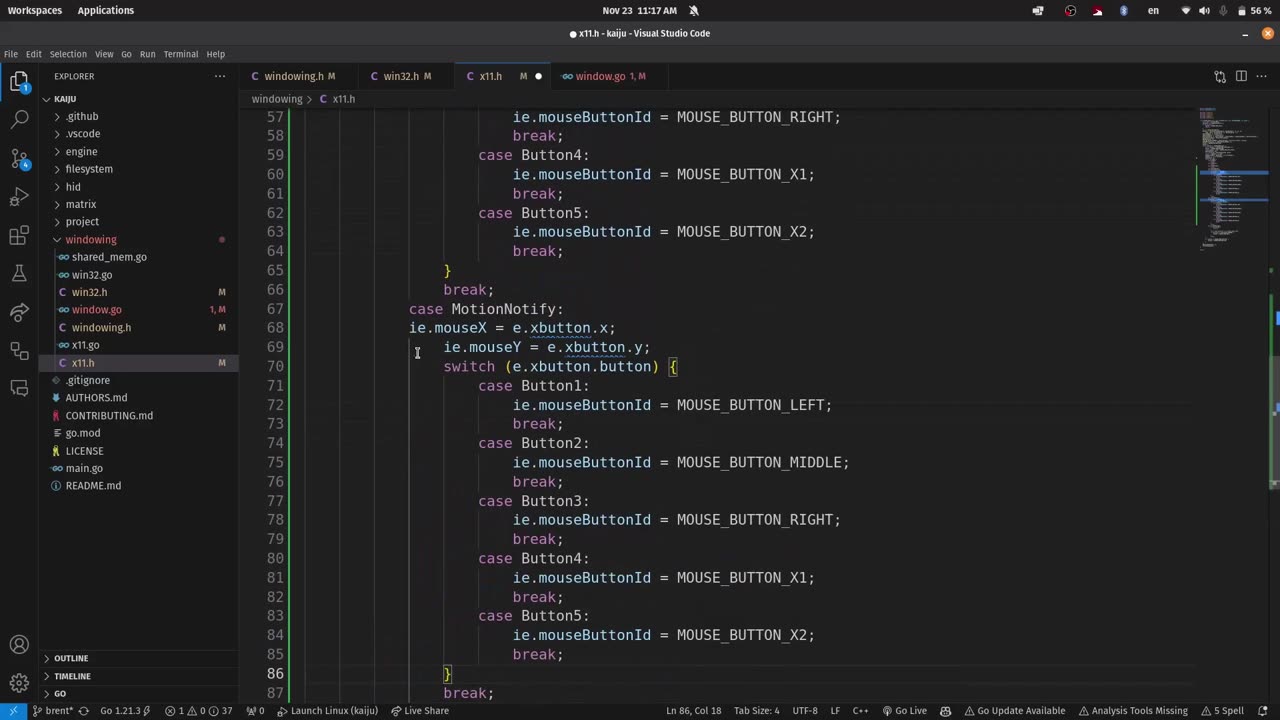The width and height of the screenshot is (1280, 720).
Task: Click the Go 1.21.3 version status item
Action: point(125,711)
